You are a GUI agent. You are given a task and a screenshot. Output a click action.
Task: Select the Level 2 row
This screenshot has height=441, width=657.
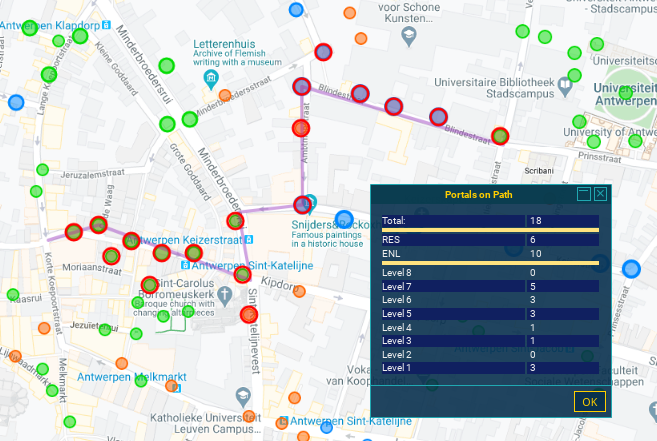click(x=490, y=355)
